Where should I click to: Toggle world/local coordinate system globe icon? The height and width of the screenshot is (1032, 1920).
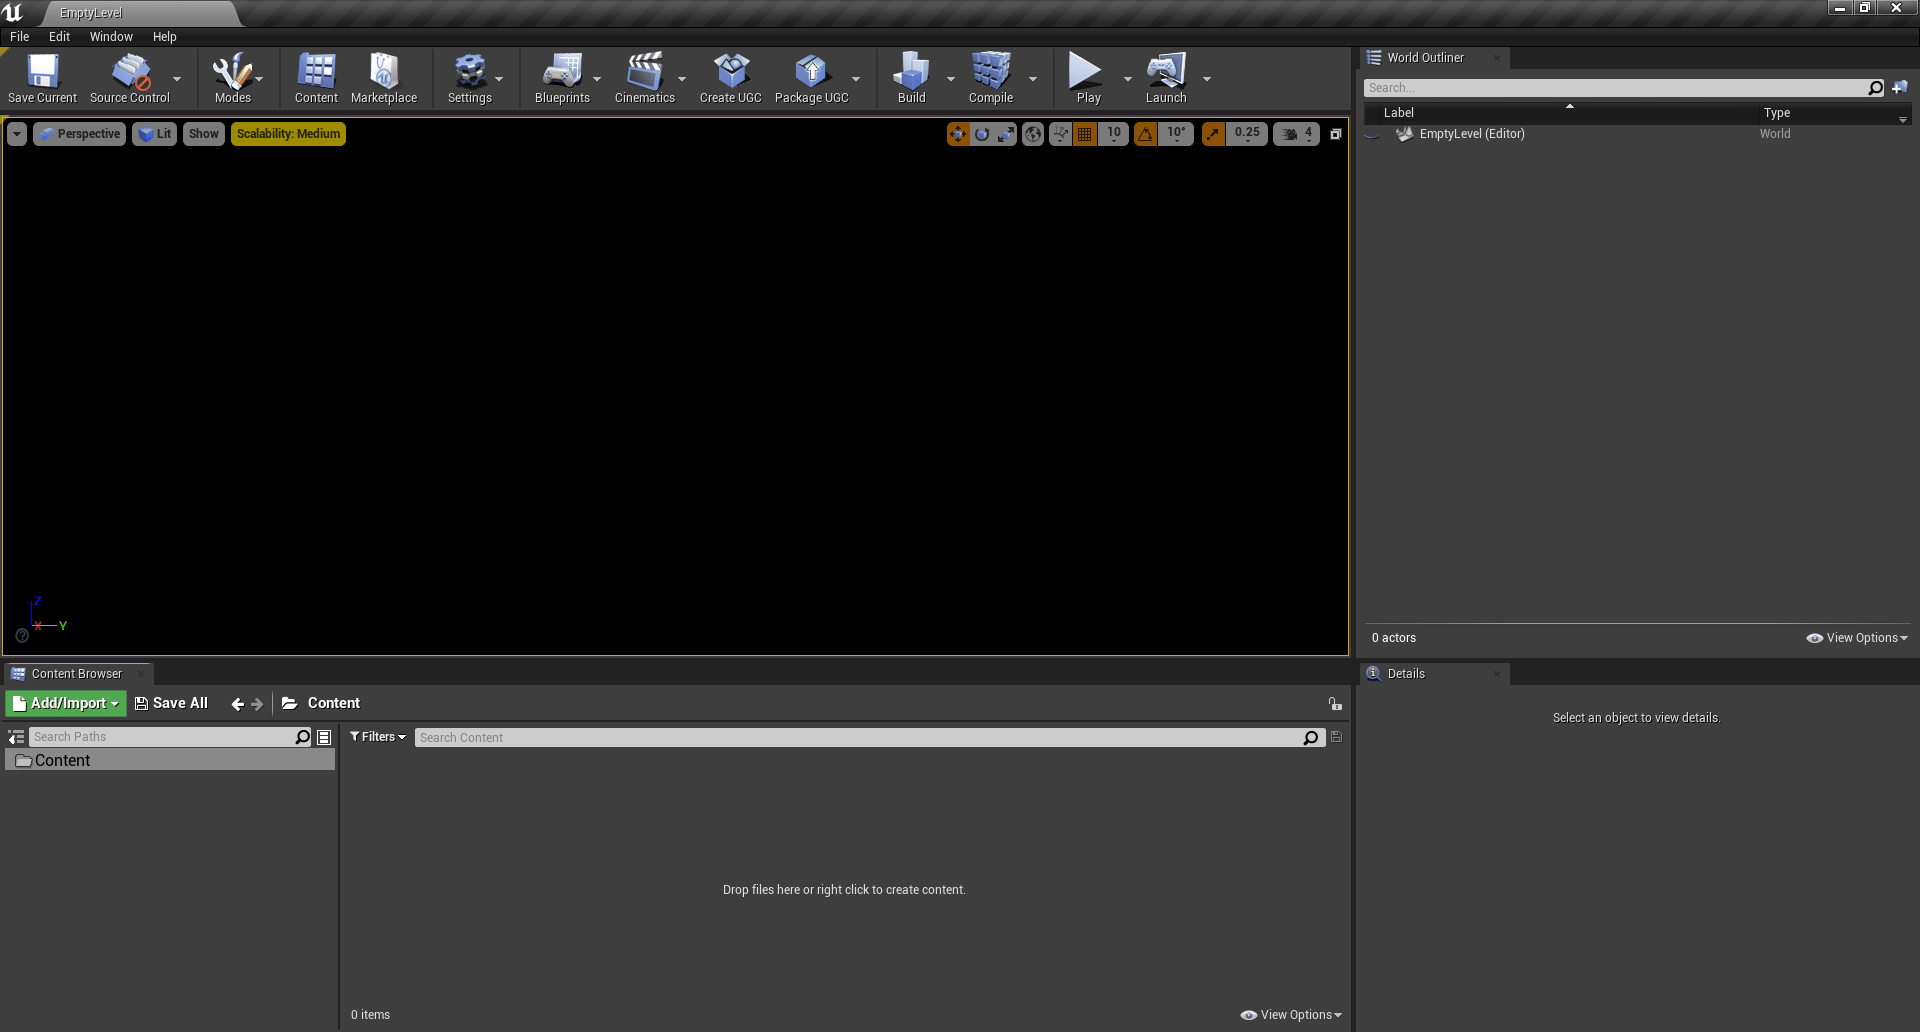(1033, 134)
